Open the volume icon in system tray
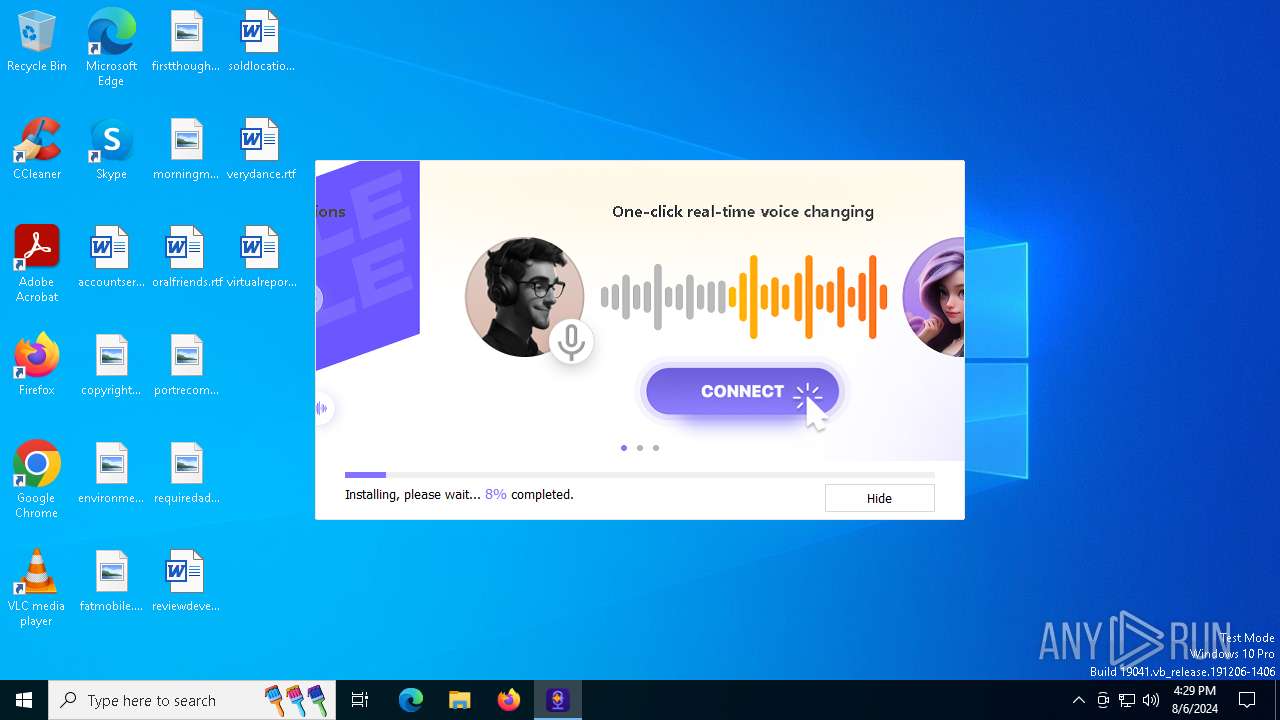The image size is (1280, 720). [1151, 700]
